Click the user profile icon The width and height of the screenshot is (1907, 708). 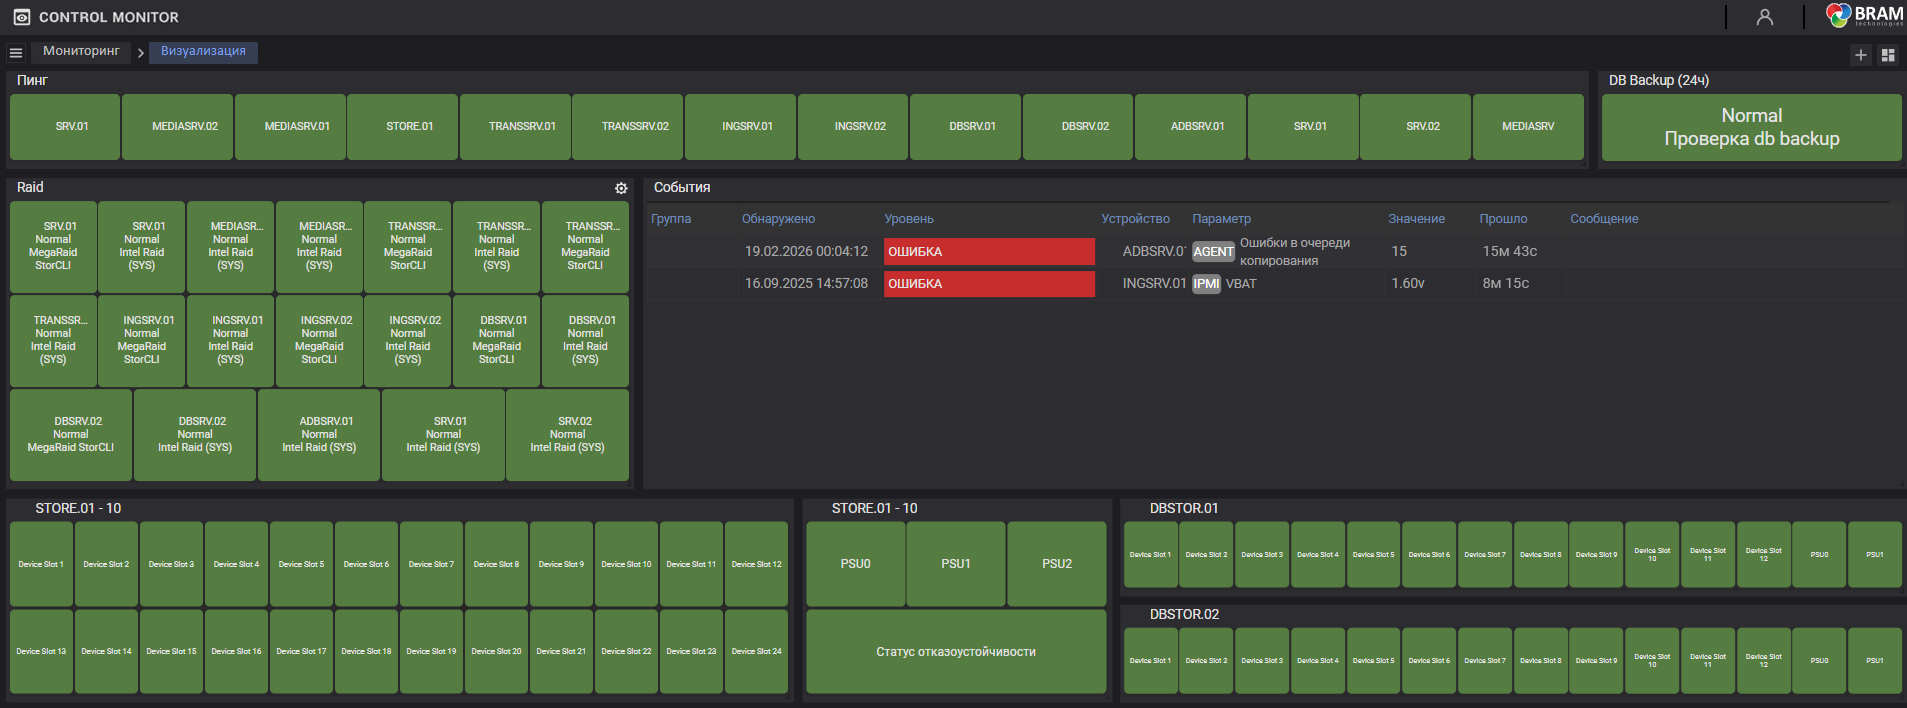point(1765,17)
